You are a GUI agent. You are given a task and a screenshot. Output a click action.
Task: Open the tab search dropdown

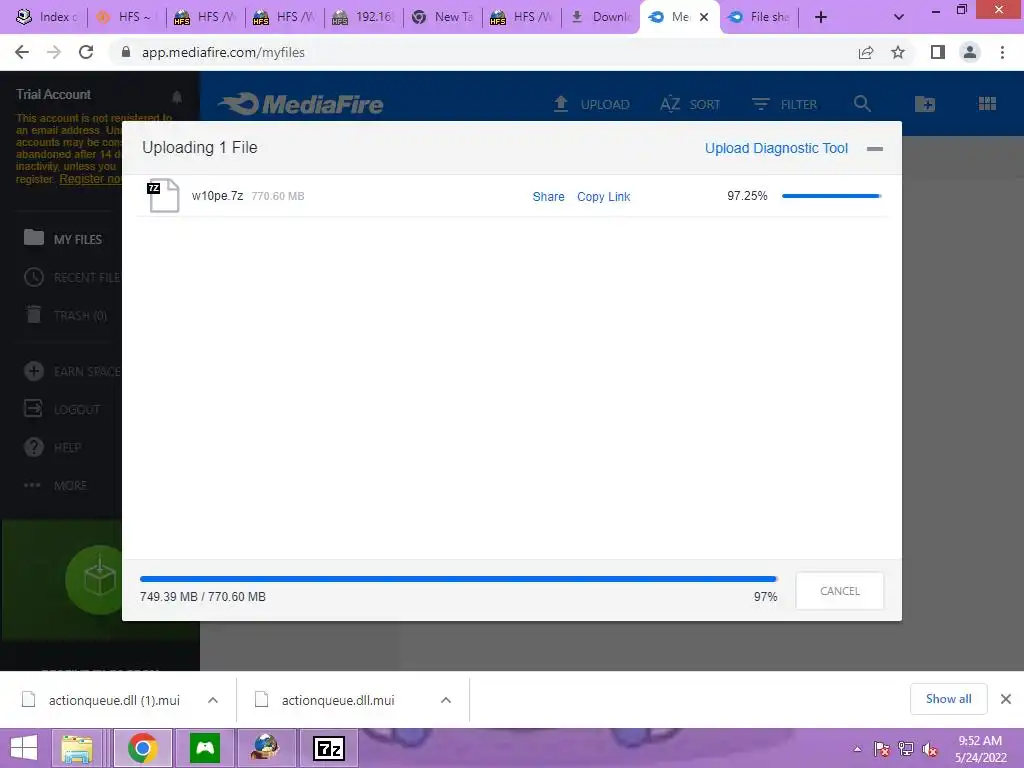tap(899, 17)
